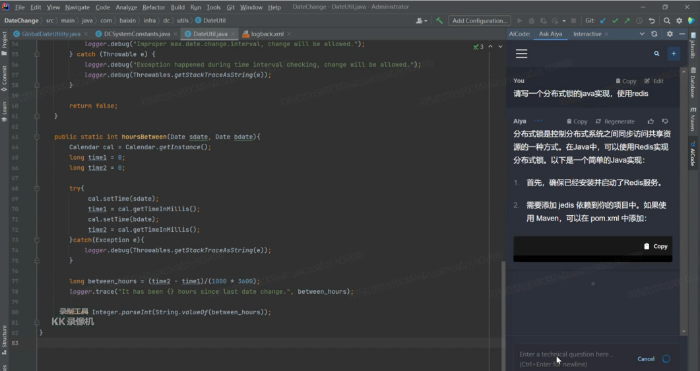Click Git Commit green checkmark
The width and height of the screenshot is (700, 371).
[x=615, y=21]
